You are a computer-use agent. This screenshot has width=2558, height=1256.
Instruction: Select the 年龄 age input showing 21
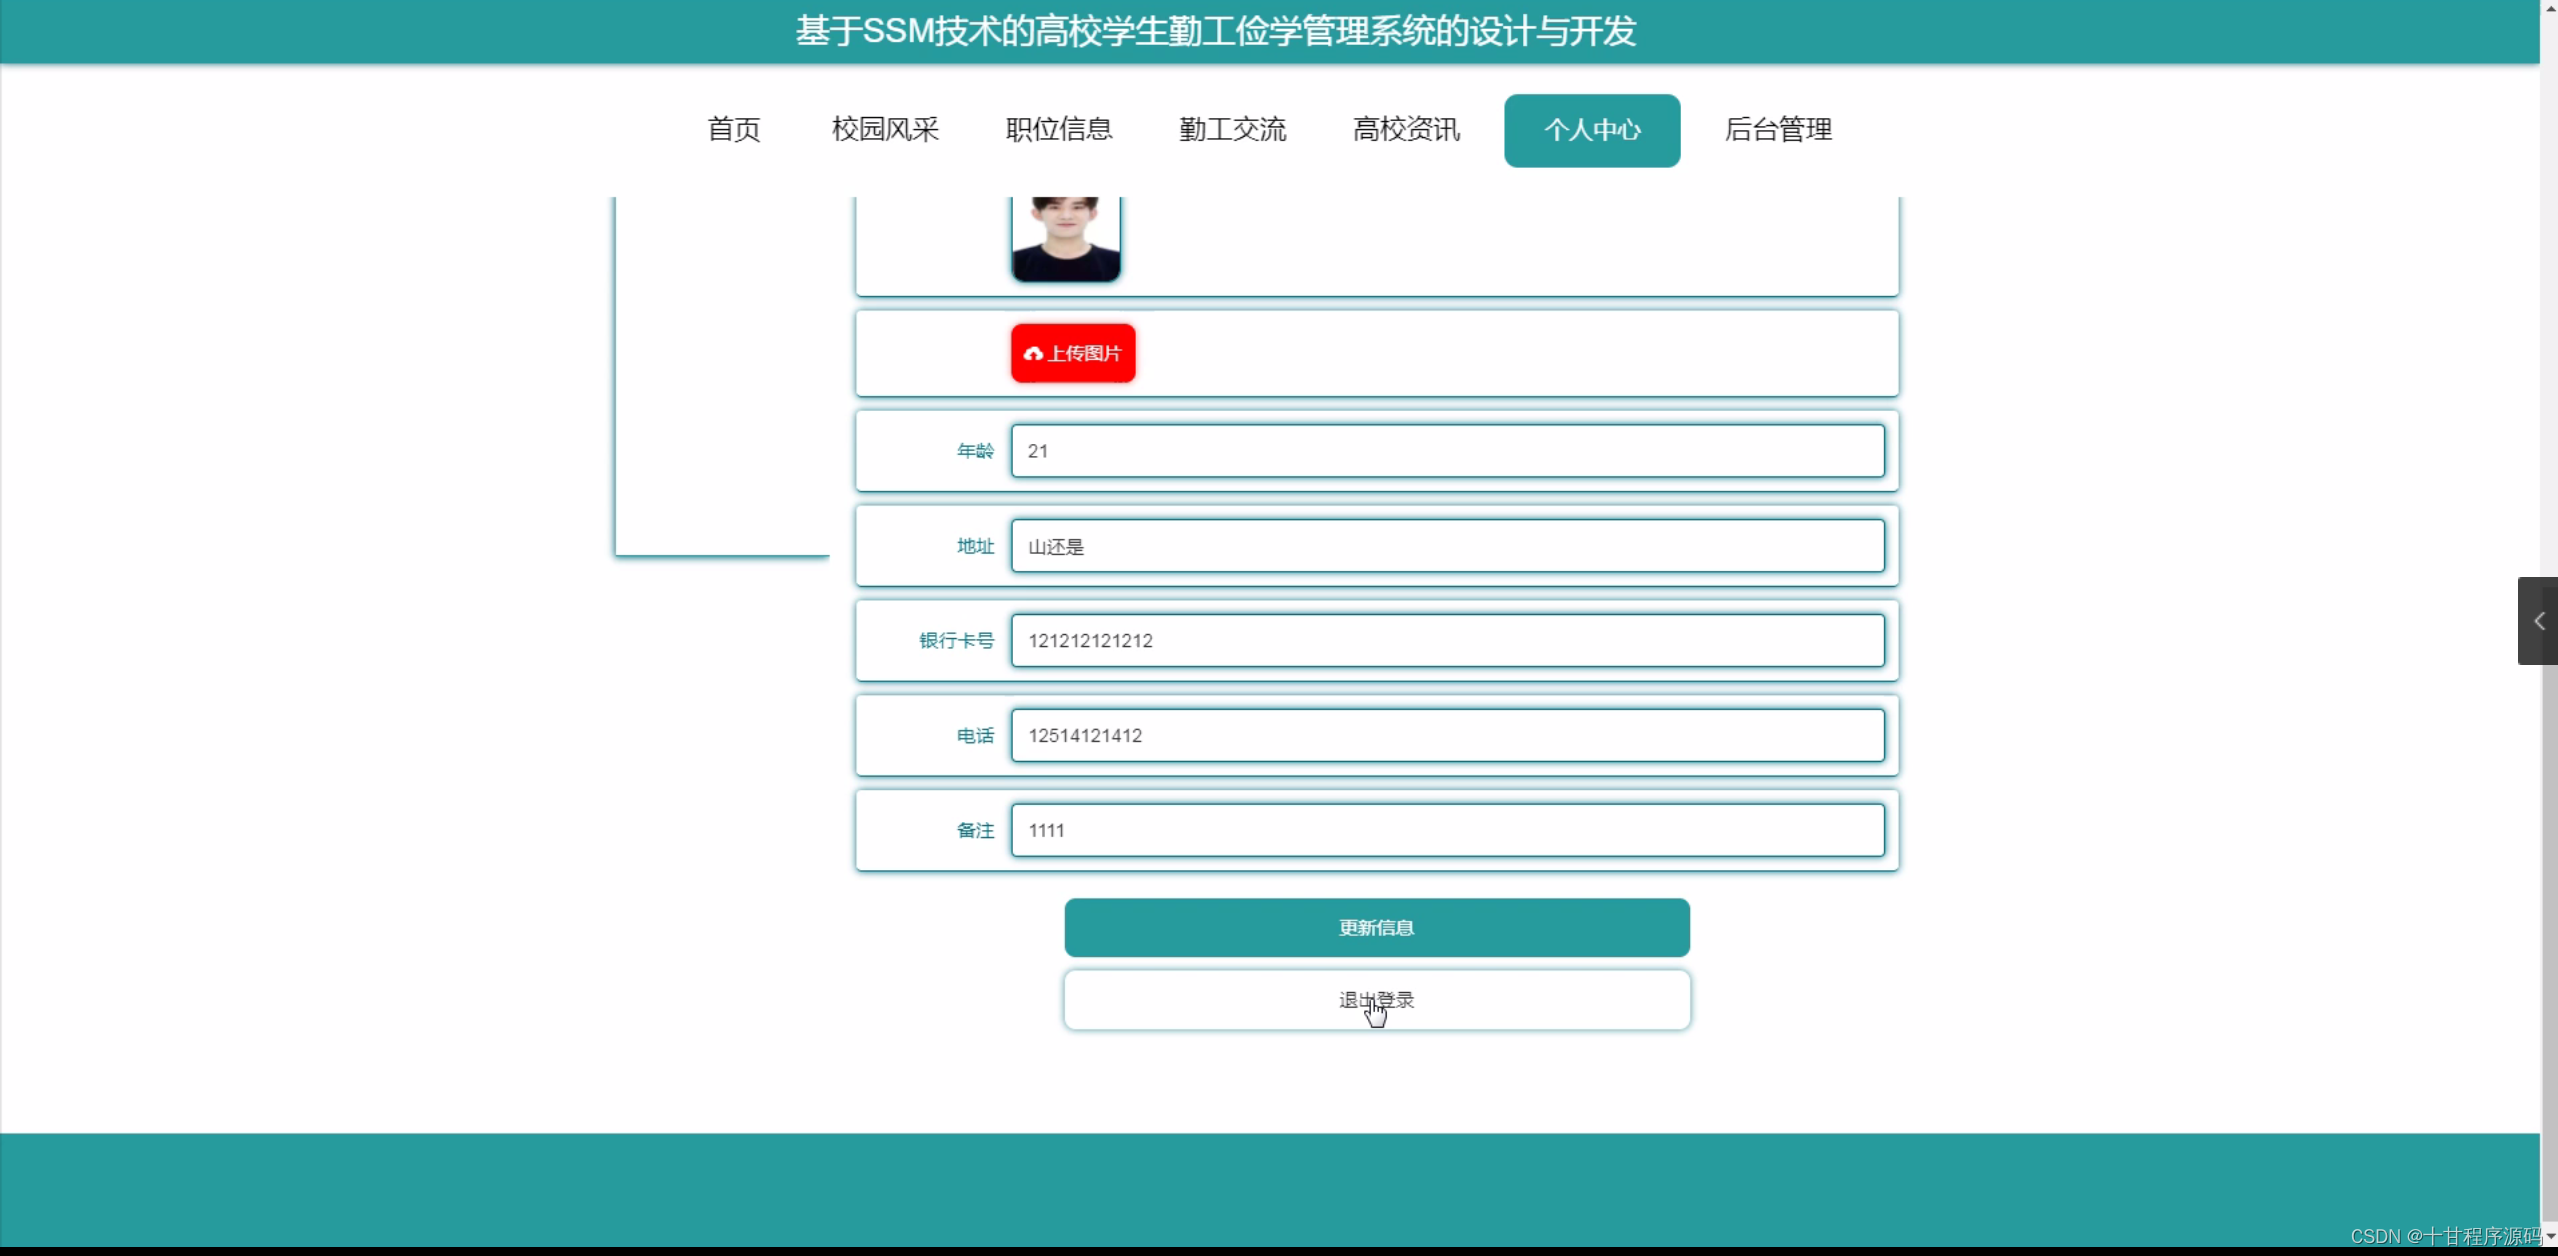[1447, 451]
